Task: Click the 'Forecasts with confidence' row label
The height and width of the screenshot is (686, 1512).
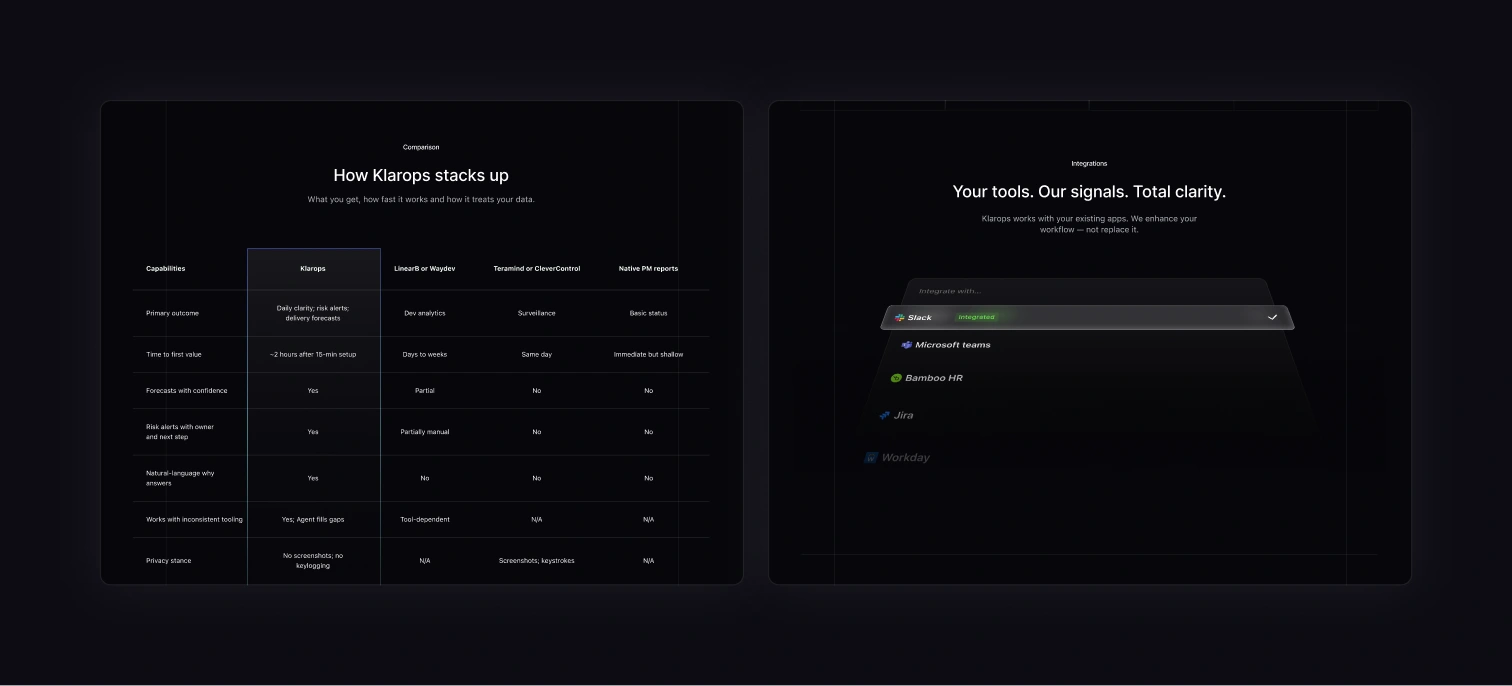Action: (x=187, y=391)
